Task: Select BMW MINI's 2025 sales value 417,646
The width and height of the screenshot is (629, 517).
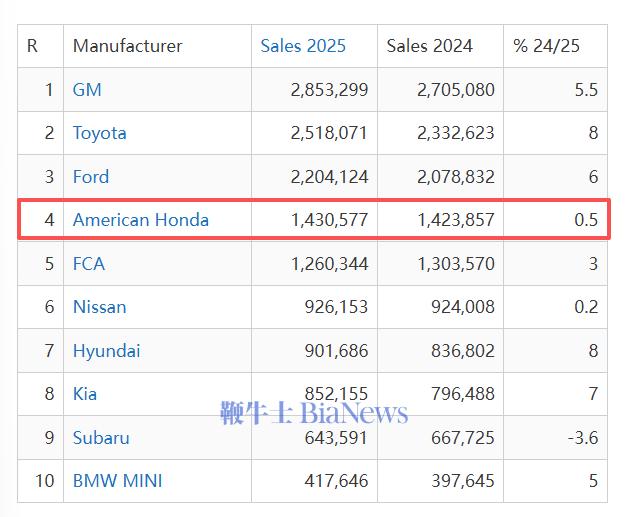Action: [x=336, y=481]
